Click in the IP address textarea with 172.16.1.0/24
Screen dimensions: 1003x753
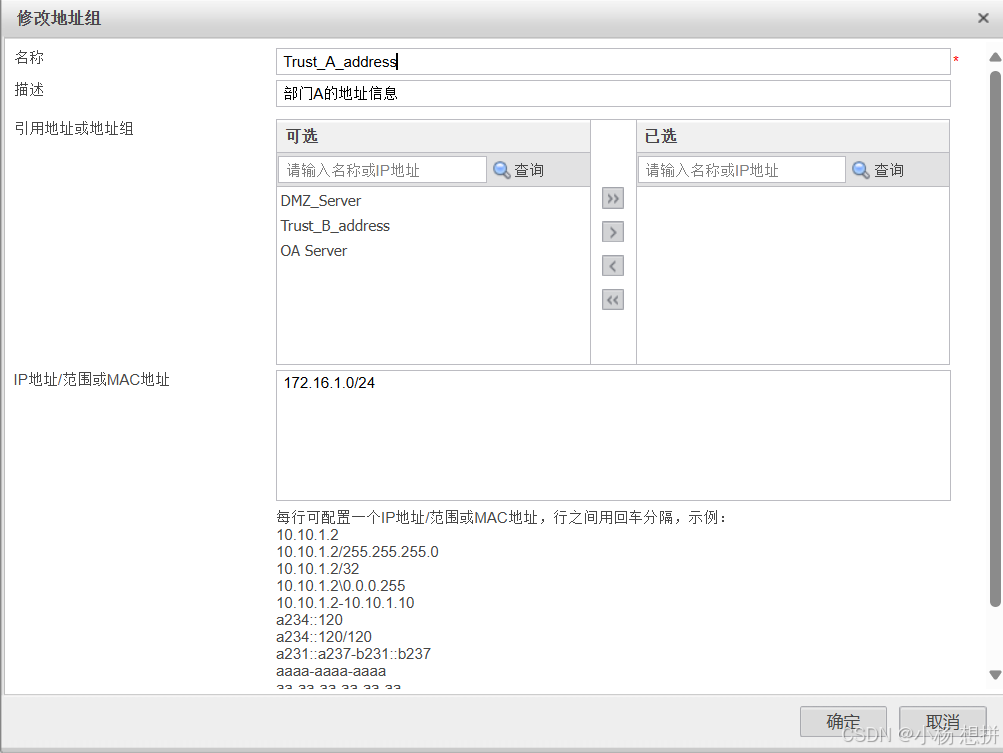tap(613, 435)
